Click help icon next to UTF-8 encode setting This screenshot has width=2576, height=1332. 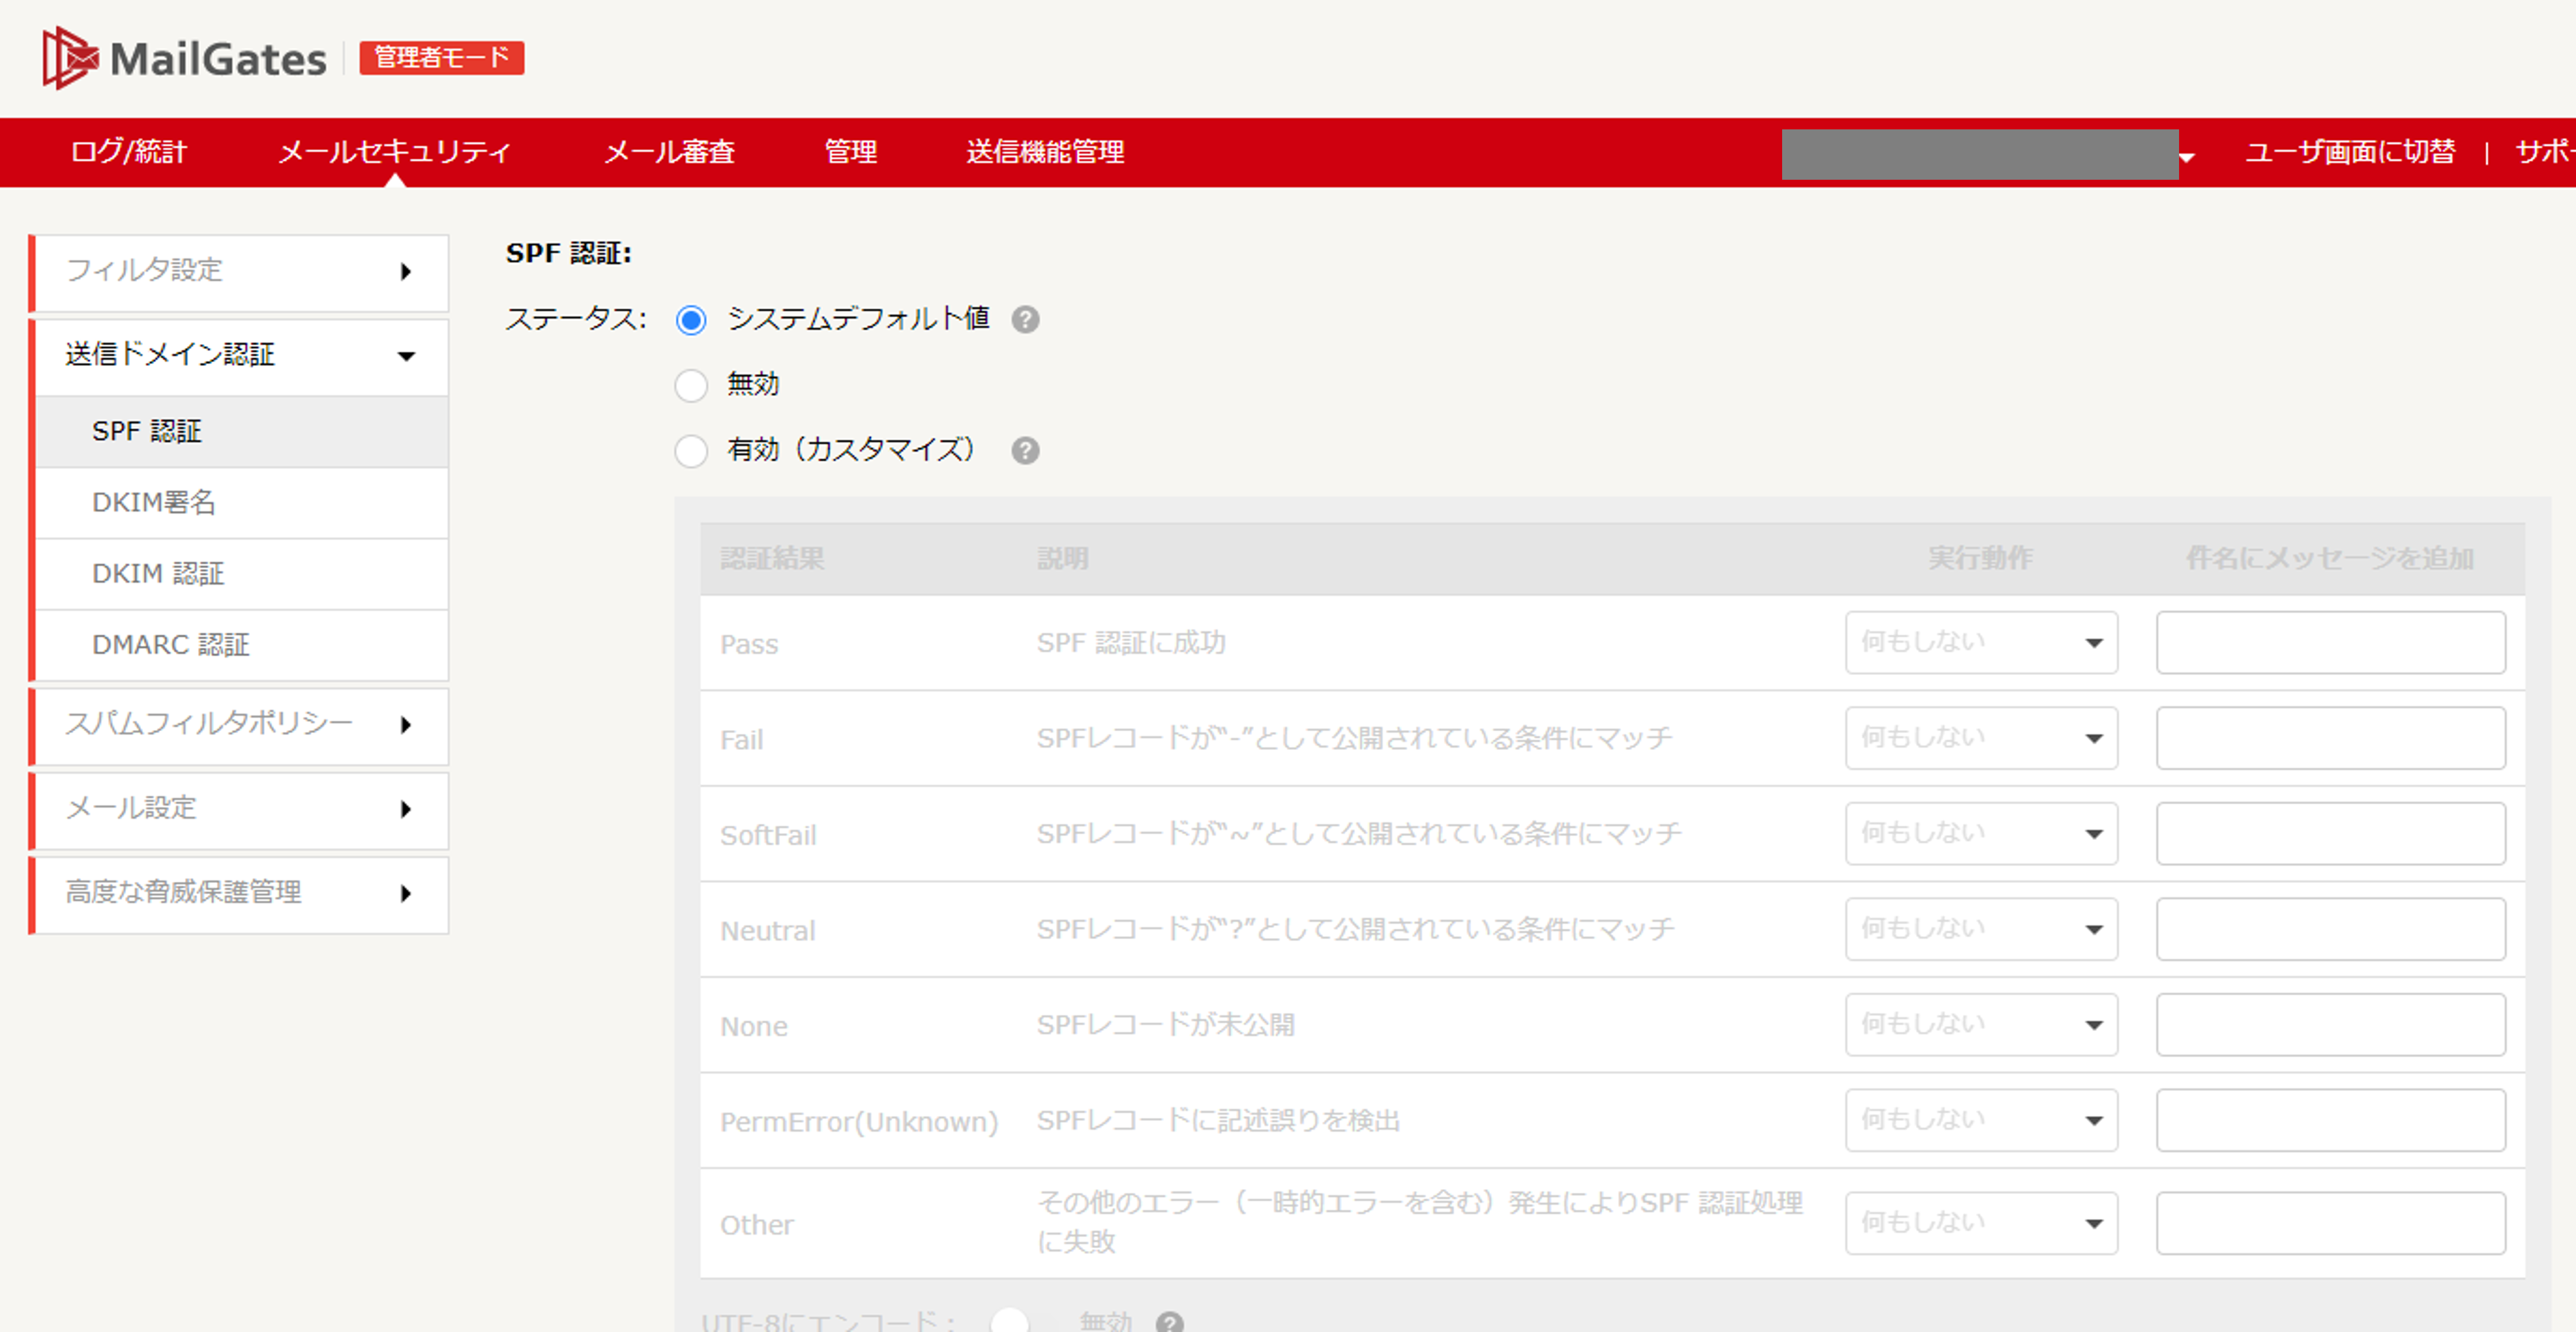(1169, 1322)
